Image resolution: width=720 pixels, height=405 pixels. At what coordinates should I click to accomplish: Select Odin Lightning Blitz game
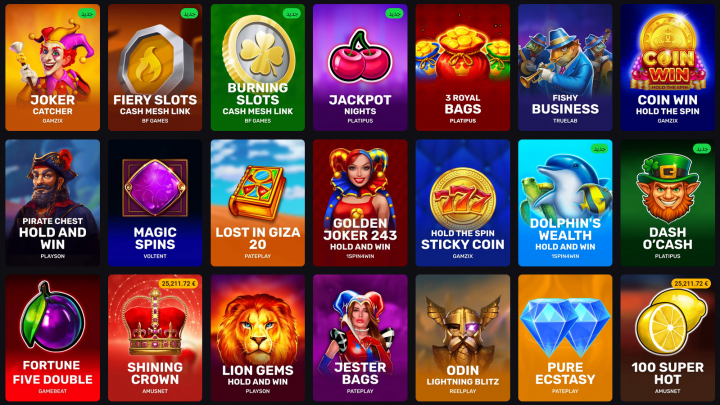pos(463,338)
